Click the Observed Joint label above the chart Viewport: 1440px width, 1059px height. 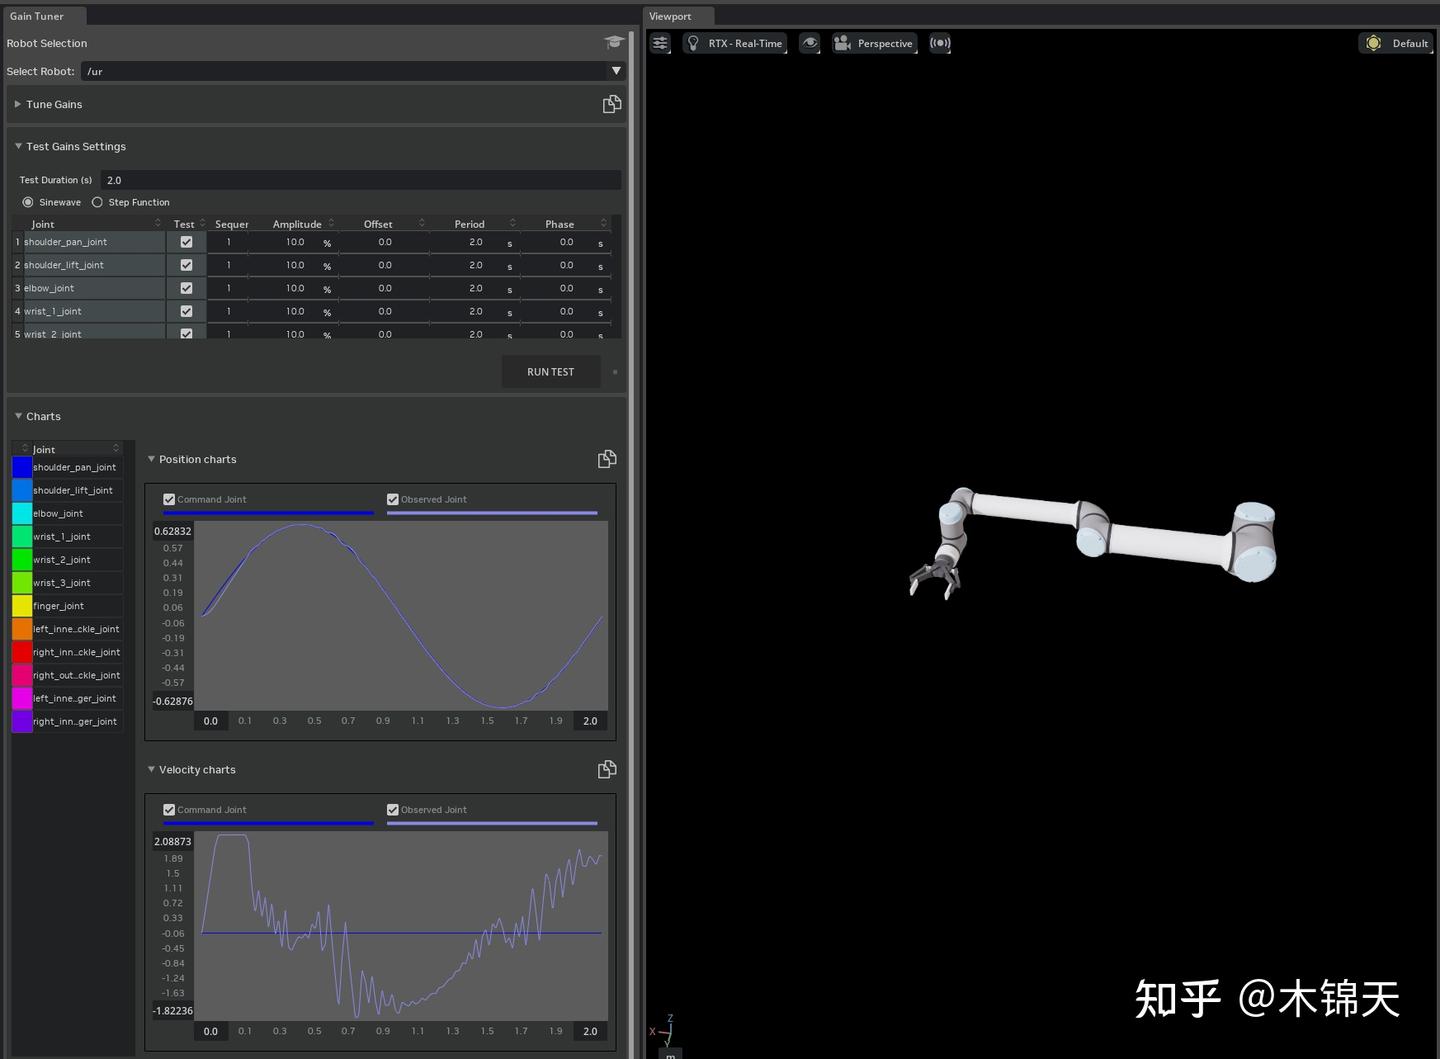(x=433, y=499)
